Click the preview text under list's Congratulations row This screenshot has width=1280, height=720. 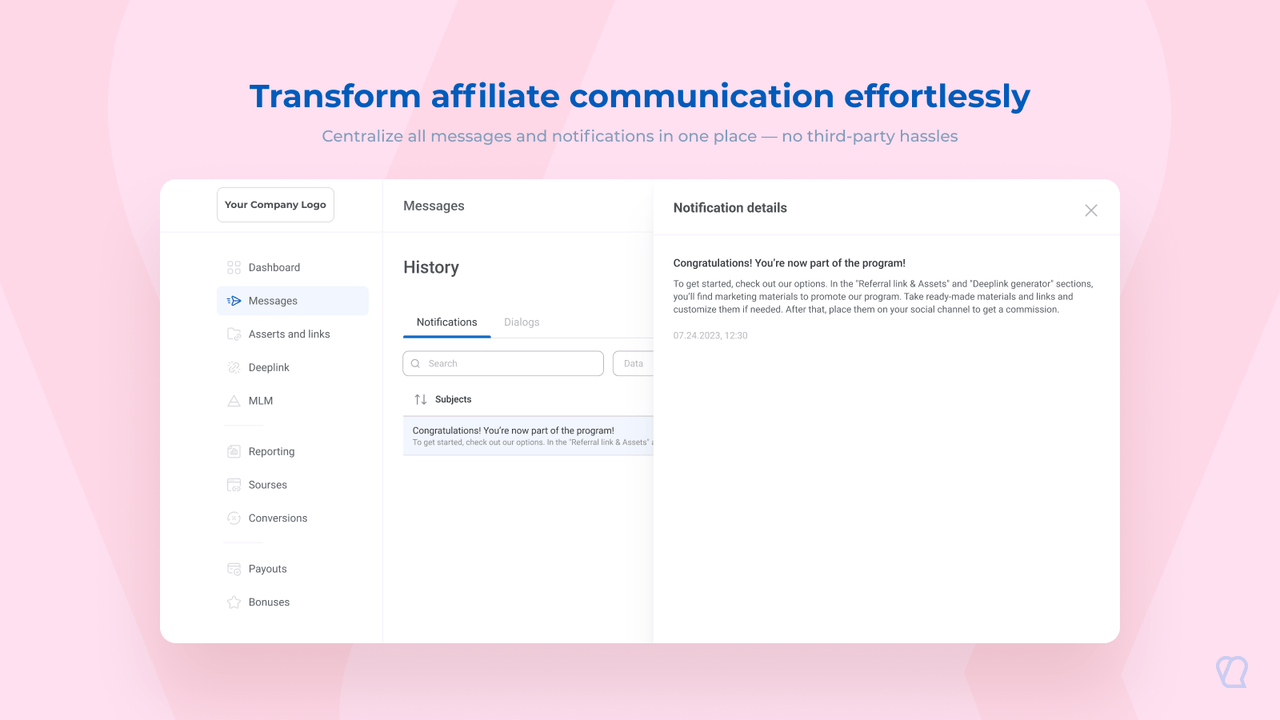533,442
